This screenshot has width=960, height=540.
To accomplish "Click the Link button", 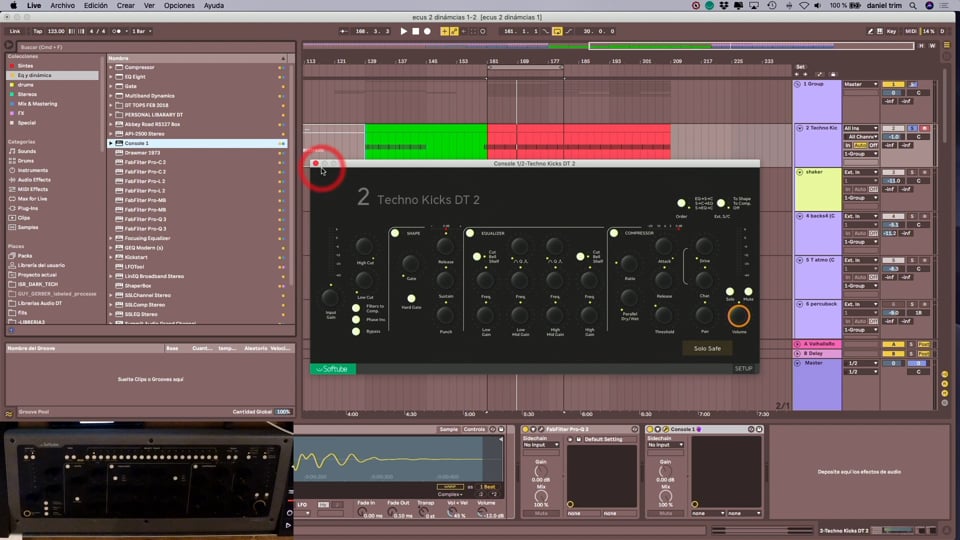I will click(x=15, y=31).
